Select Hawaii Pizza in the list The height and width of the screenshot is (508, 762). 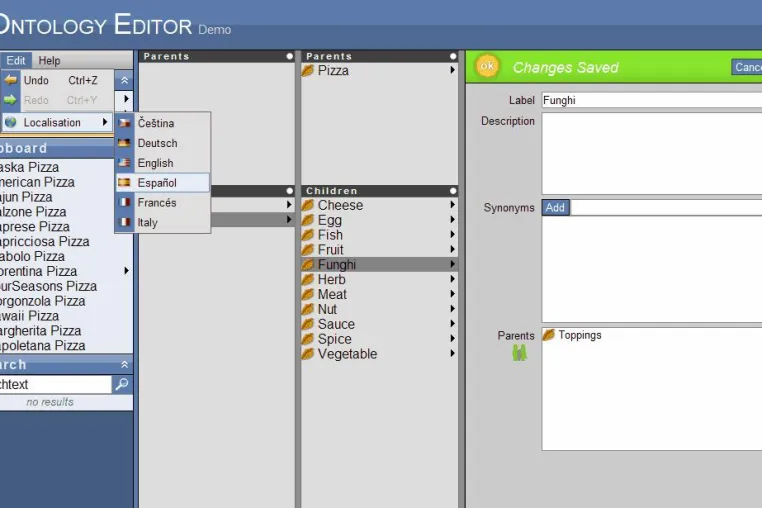(29, 315)
